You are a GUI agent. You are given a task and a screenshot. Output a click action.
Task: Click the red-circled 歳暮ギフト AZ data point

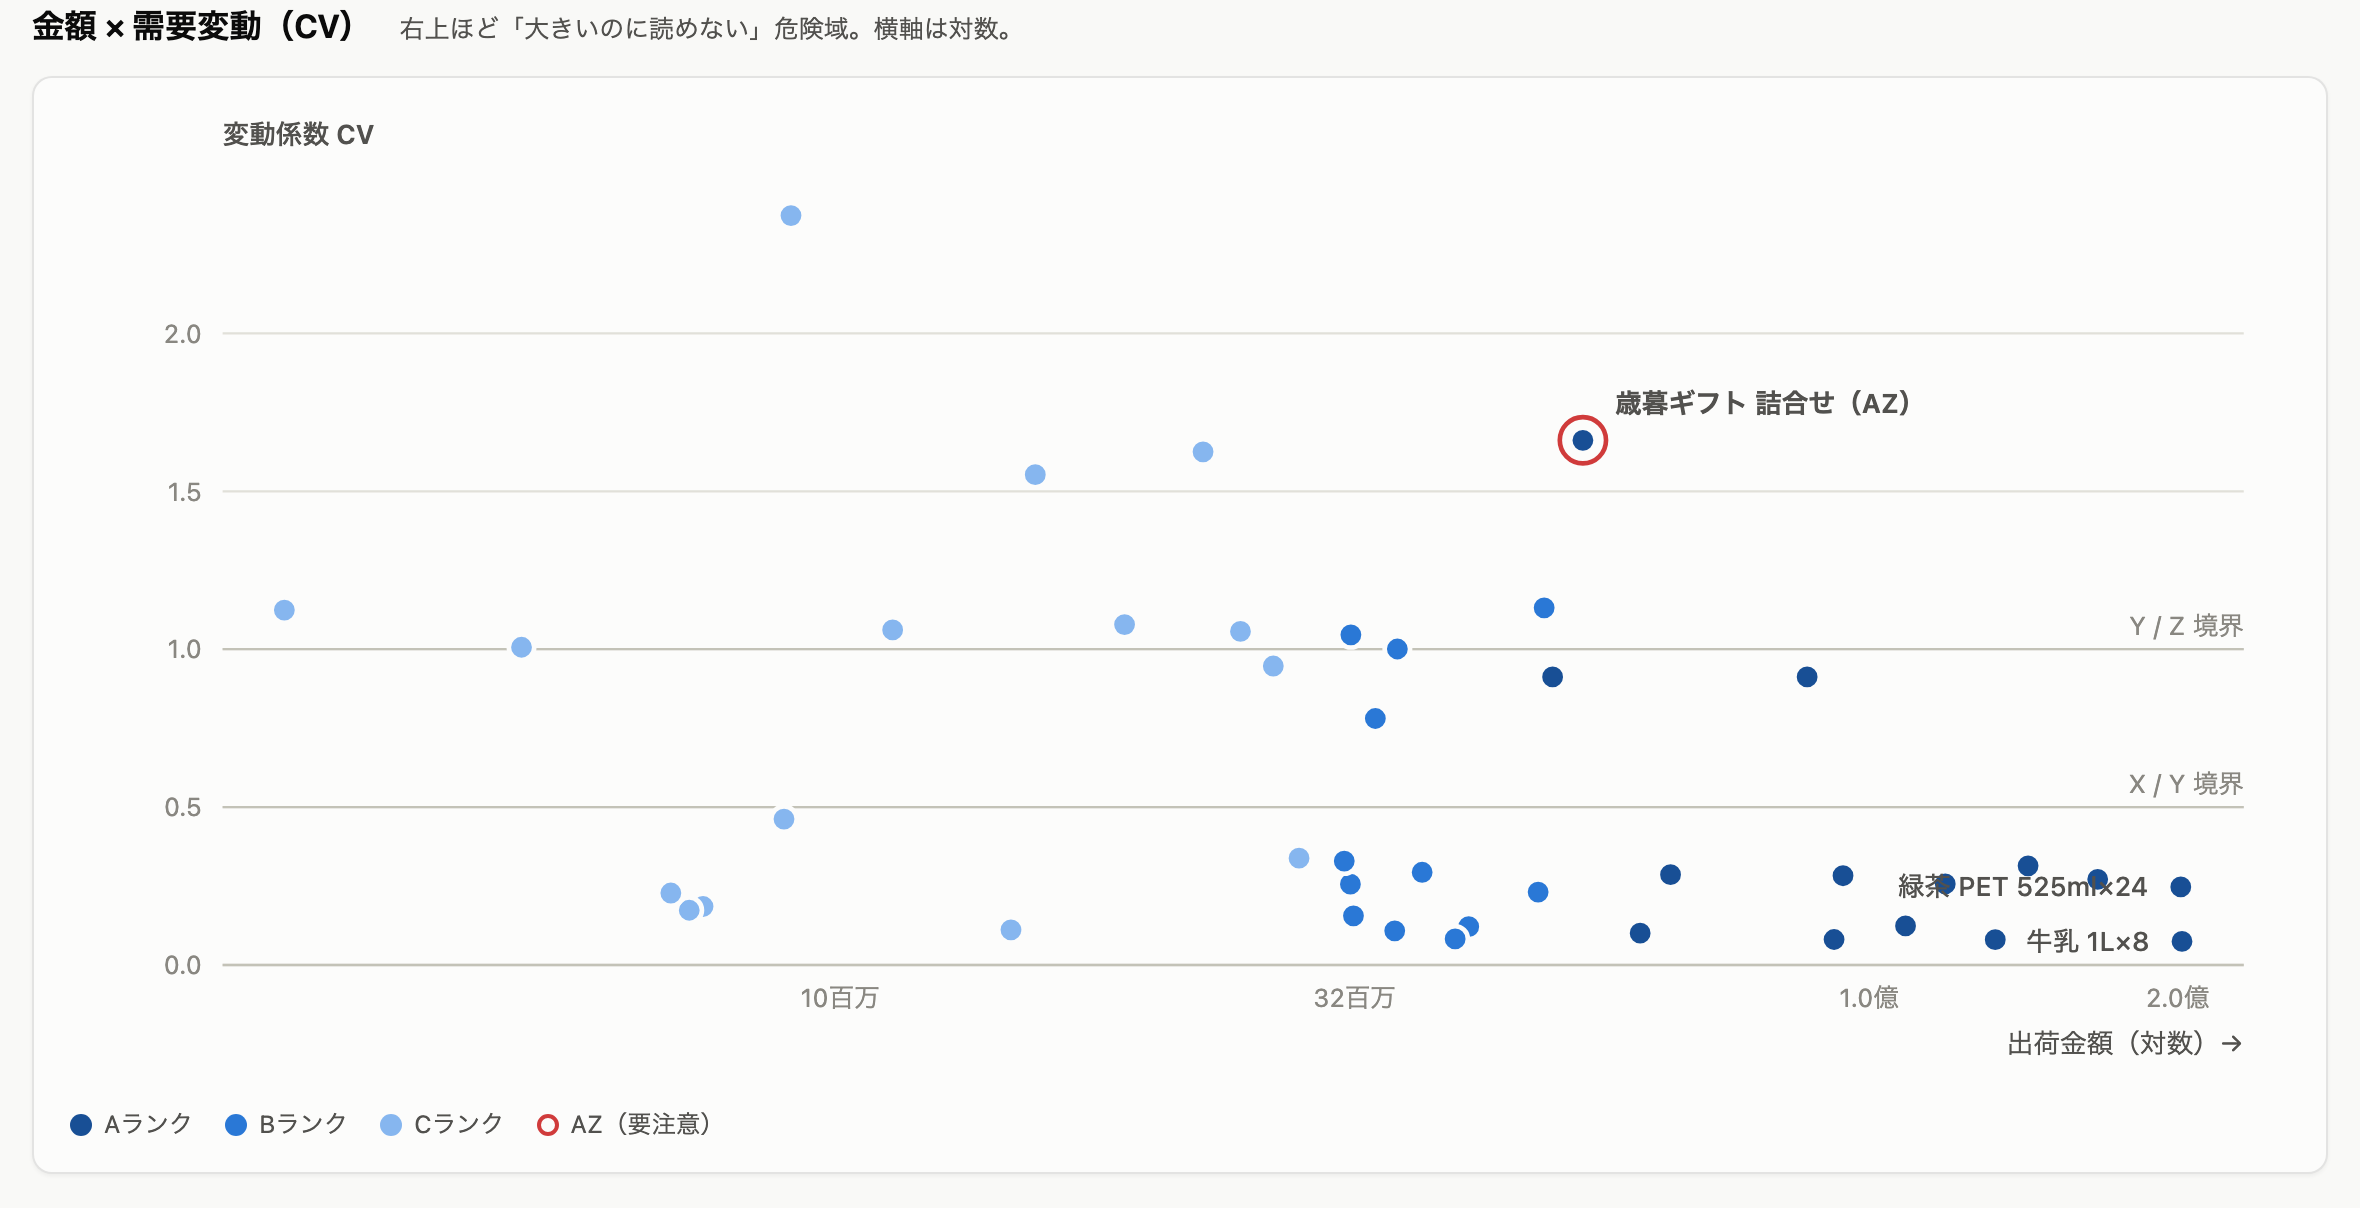click(1582, 440)
